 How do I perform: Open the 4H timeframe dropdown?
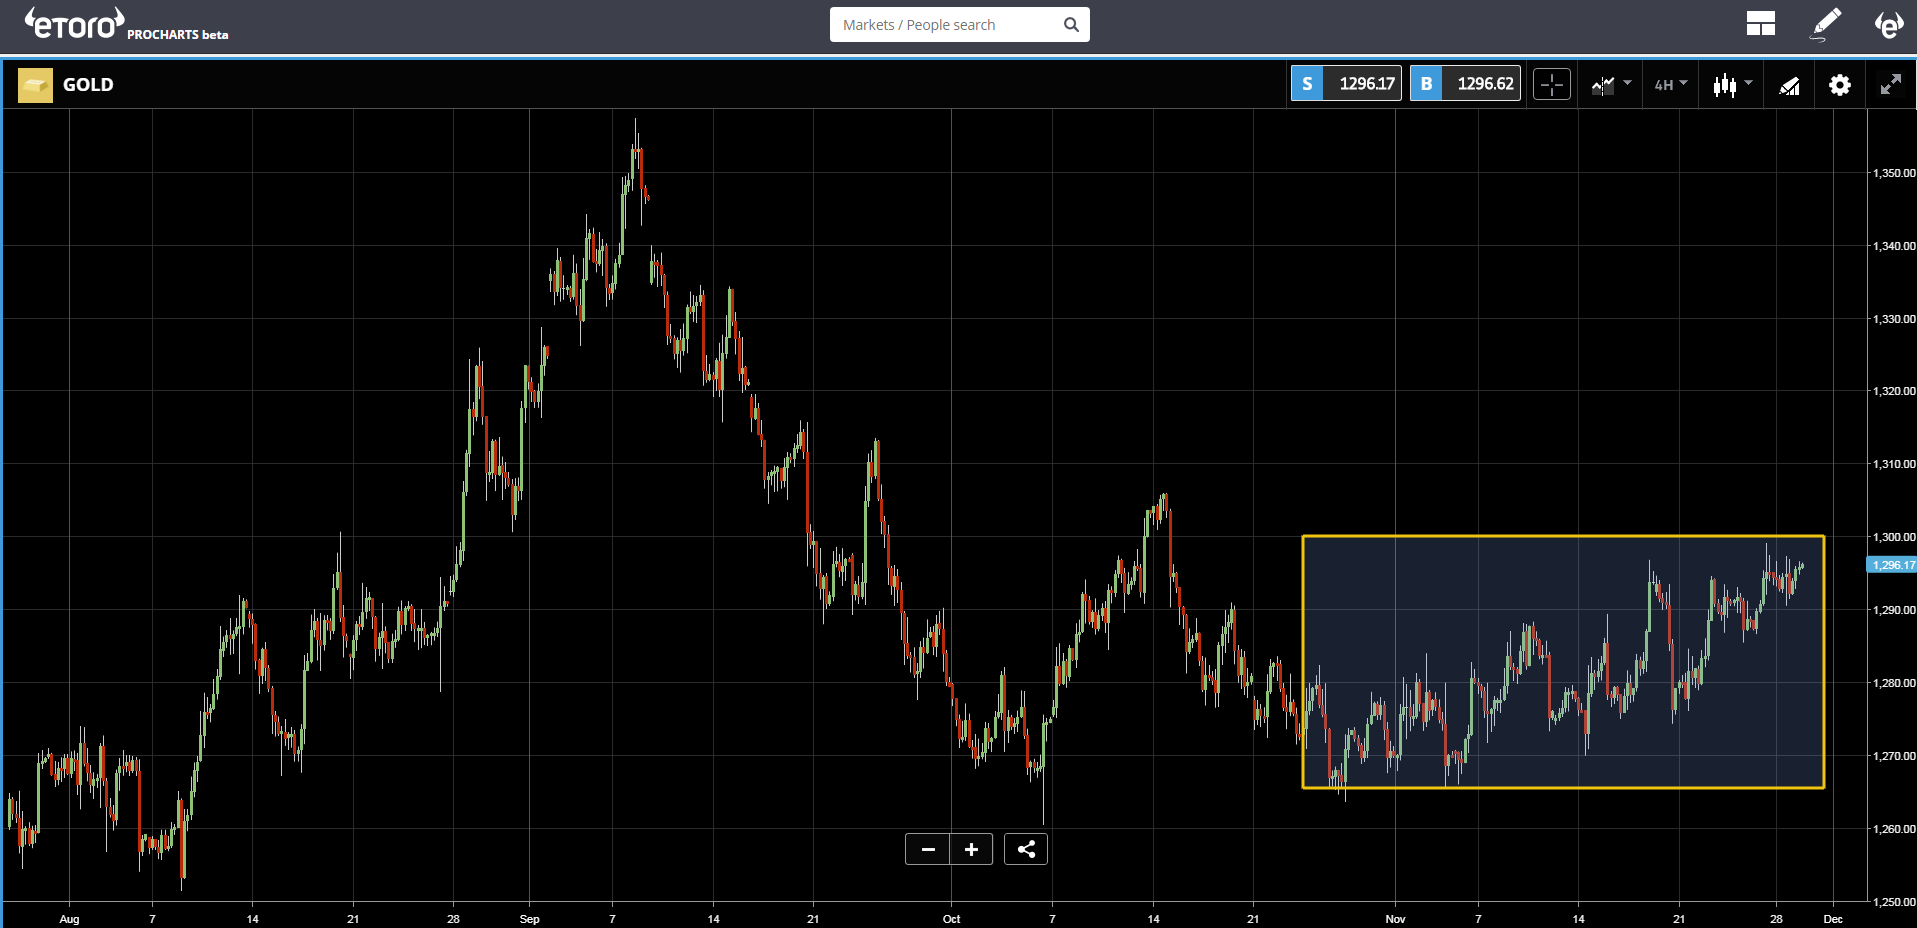coord(1670,85)
